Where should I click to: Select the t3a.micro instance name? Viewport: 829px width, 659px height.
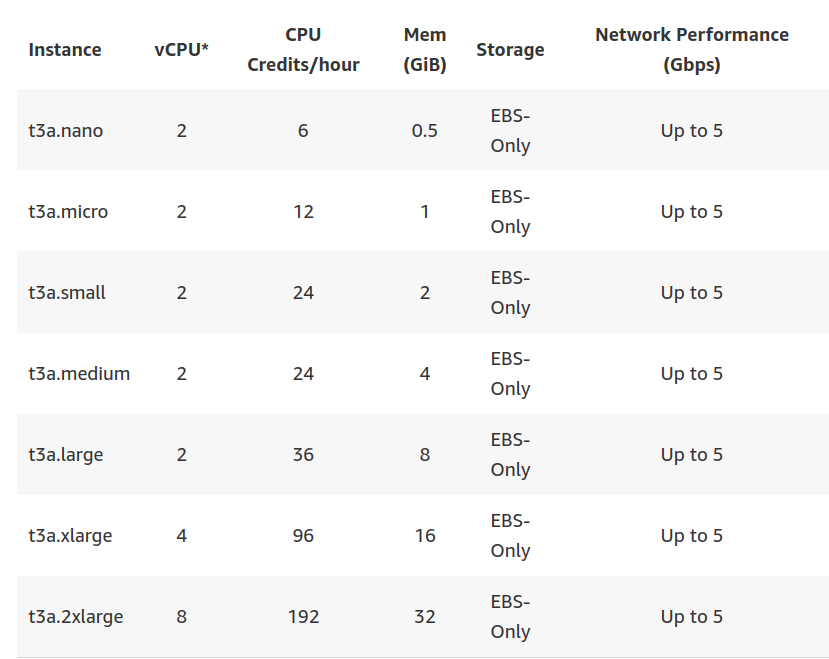[68, 212]
